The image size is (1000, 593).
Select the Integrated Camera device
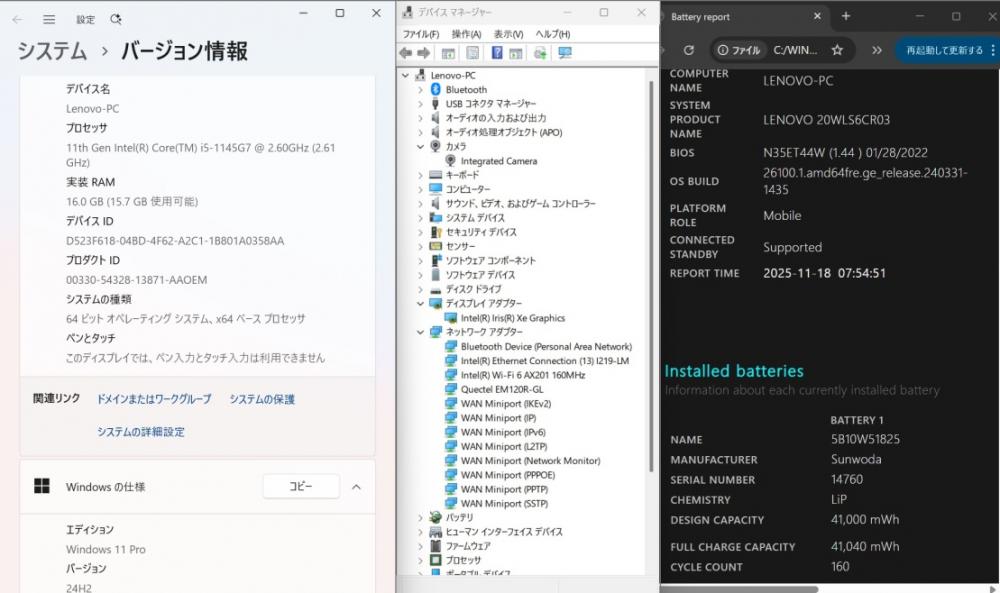[x=498, y=161]
